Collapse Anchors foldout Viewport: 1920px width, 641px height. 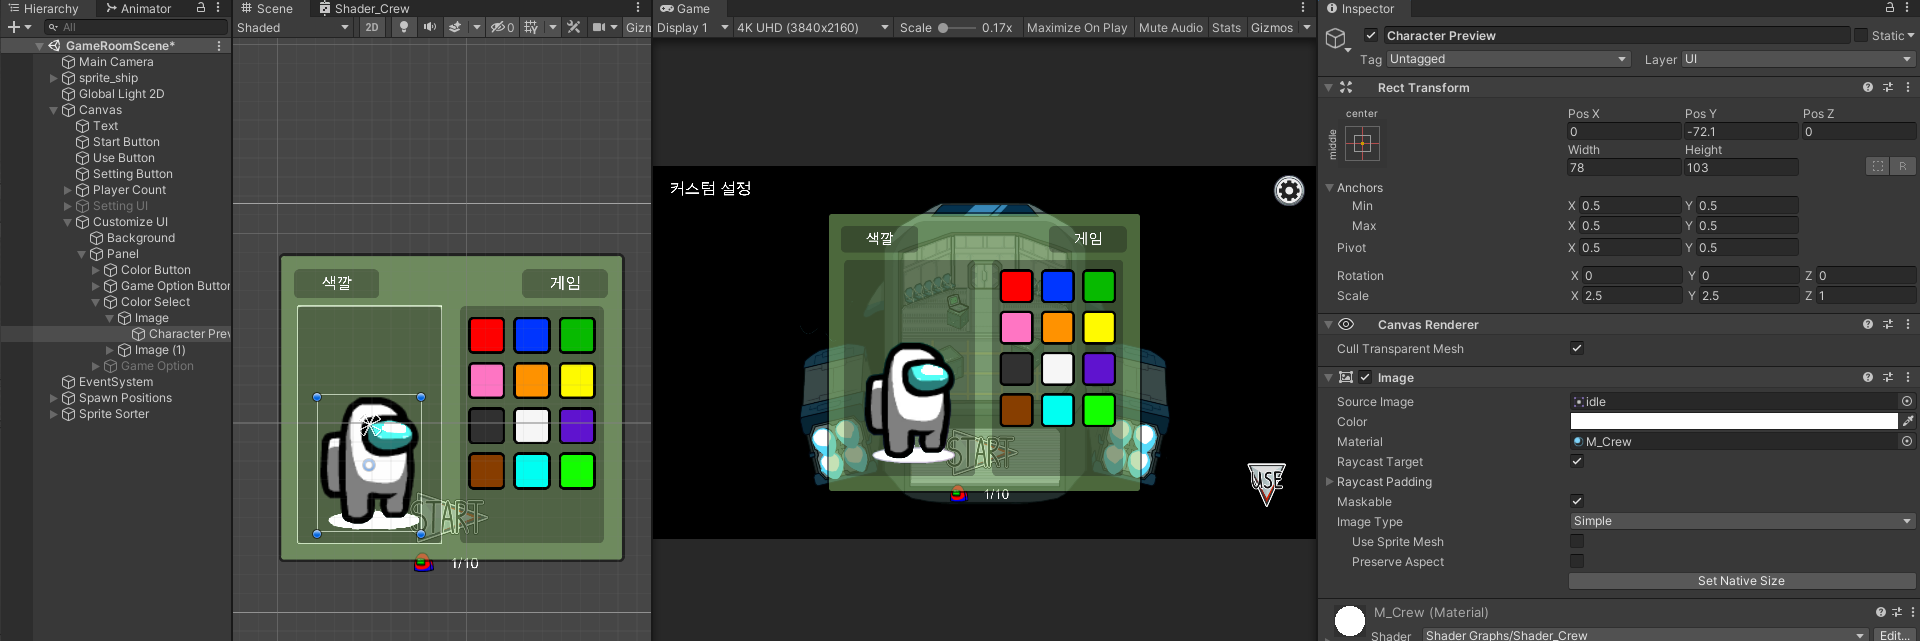tap(1330, 187)
